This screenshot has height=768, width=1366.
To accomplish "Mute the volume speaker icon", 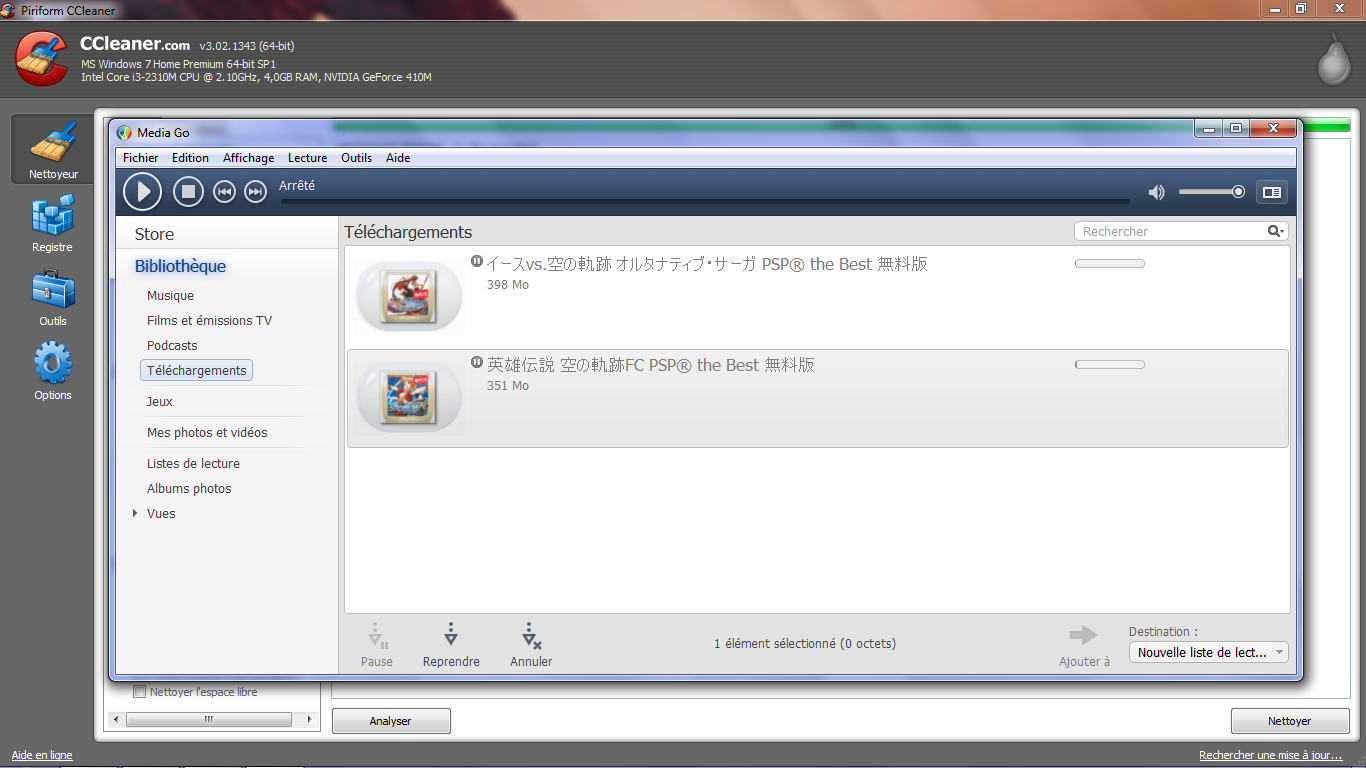I will click(x=1157, y=192).
